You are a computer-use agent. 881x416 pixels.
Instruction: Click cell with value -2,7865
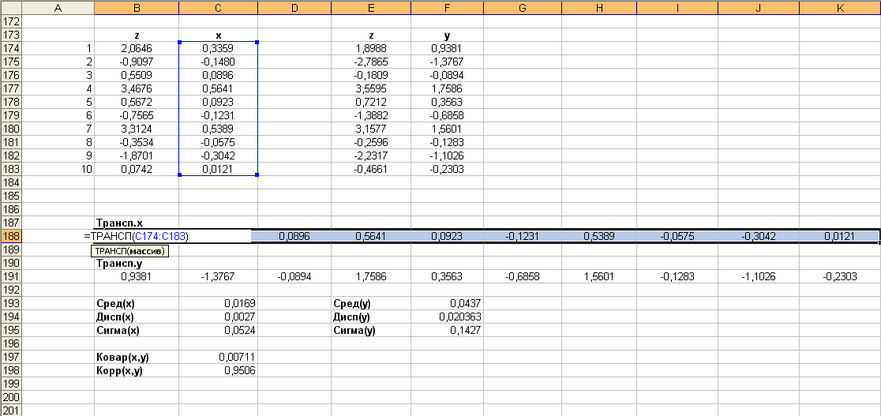pos(371,61)
